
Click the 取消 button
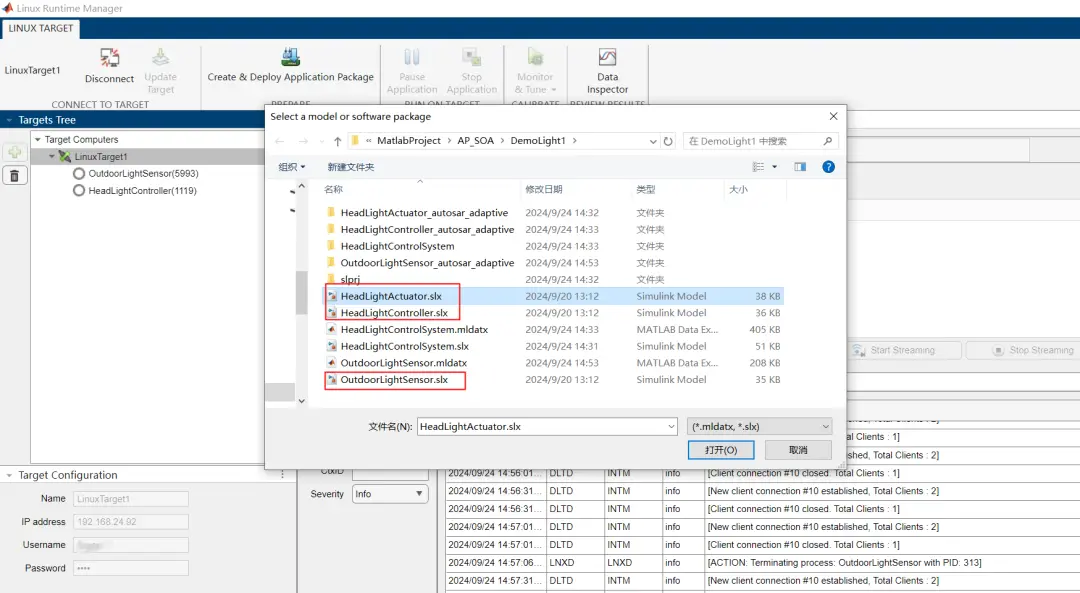pyautogui.click(x=798, y=450)
